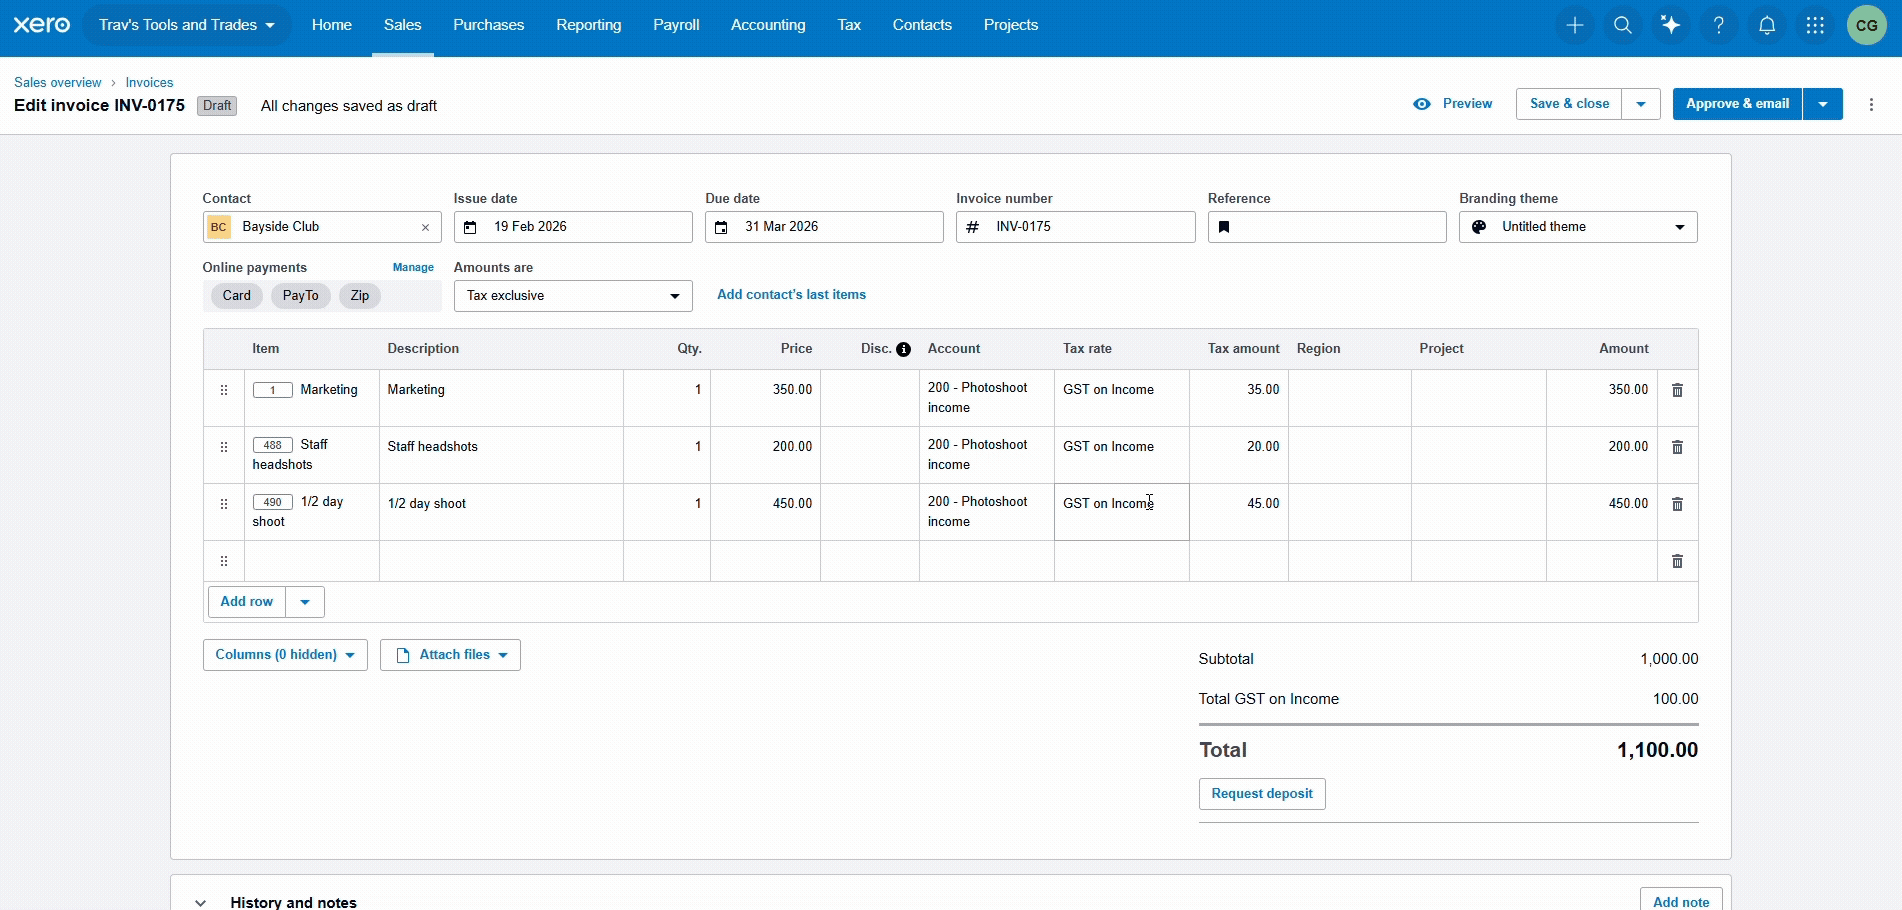1902x910 pixels.
Task: Delete the Marketing line item row
Action: point(1677,390)
